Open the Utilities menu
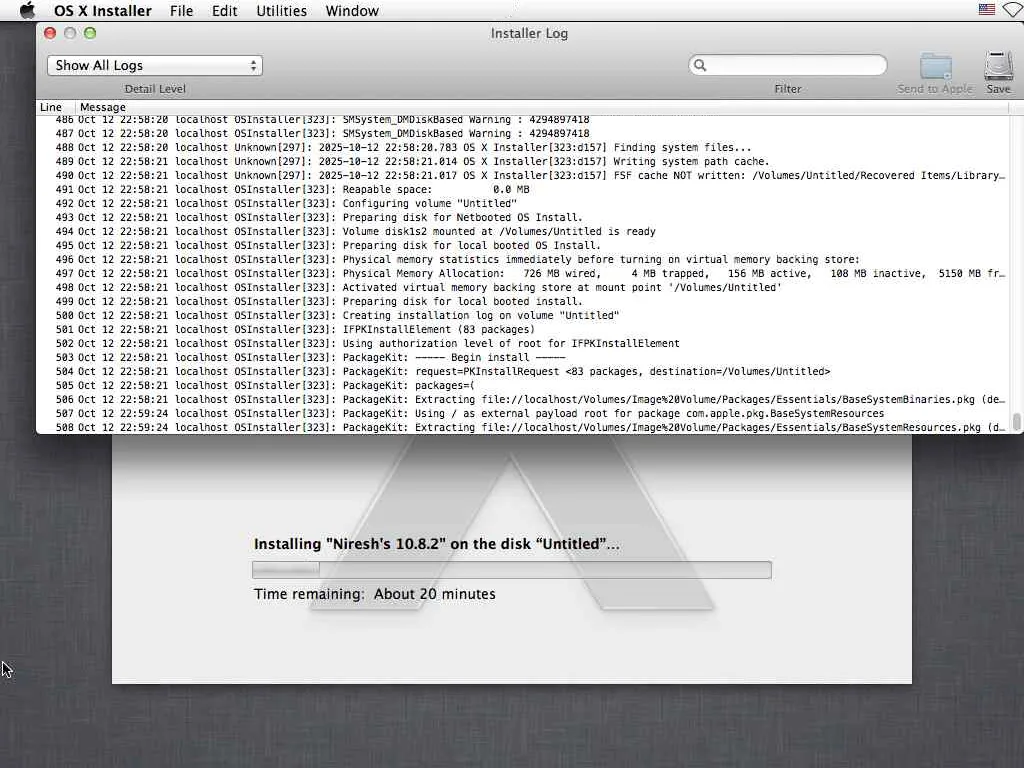 point(281,11)
